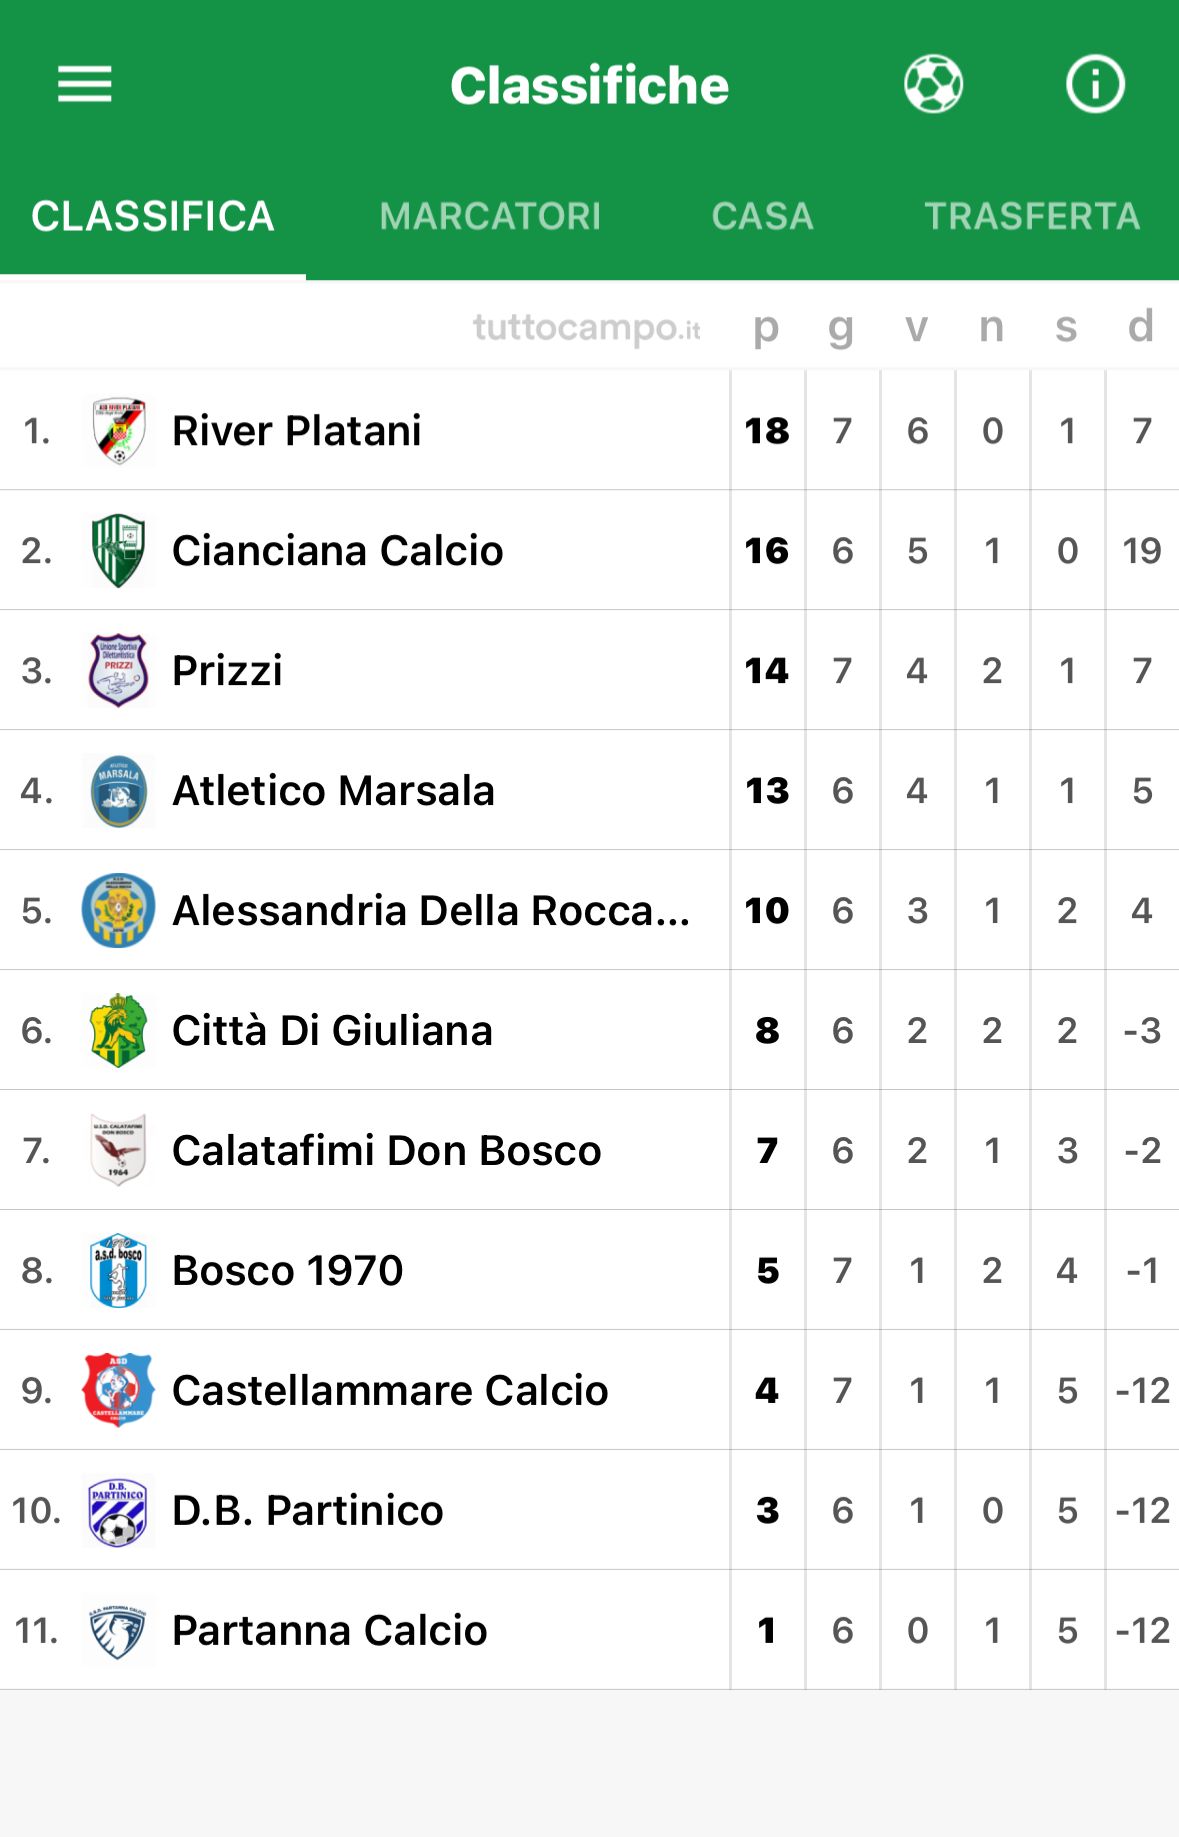Open Alessandria Della Rocca team name
The image size is (1179, 1837).
431,911
